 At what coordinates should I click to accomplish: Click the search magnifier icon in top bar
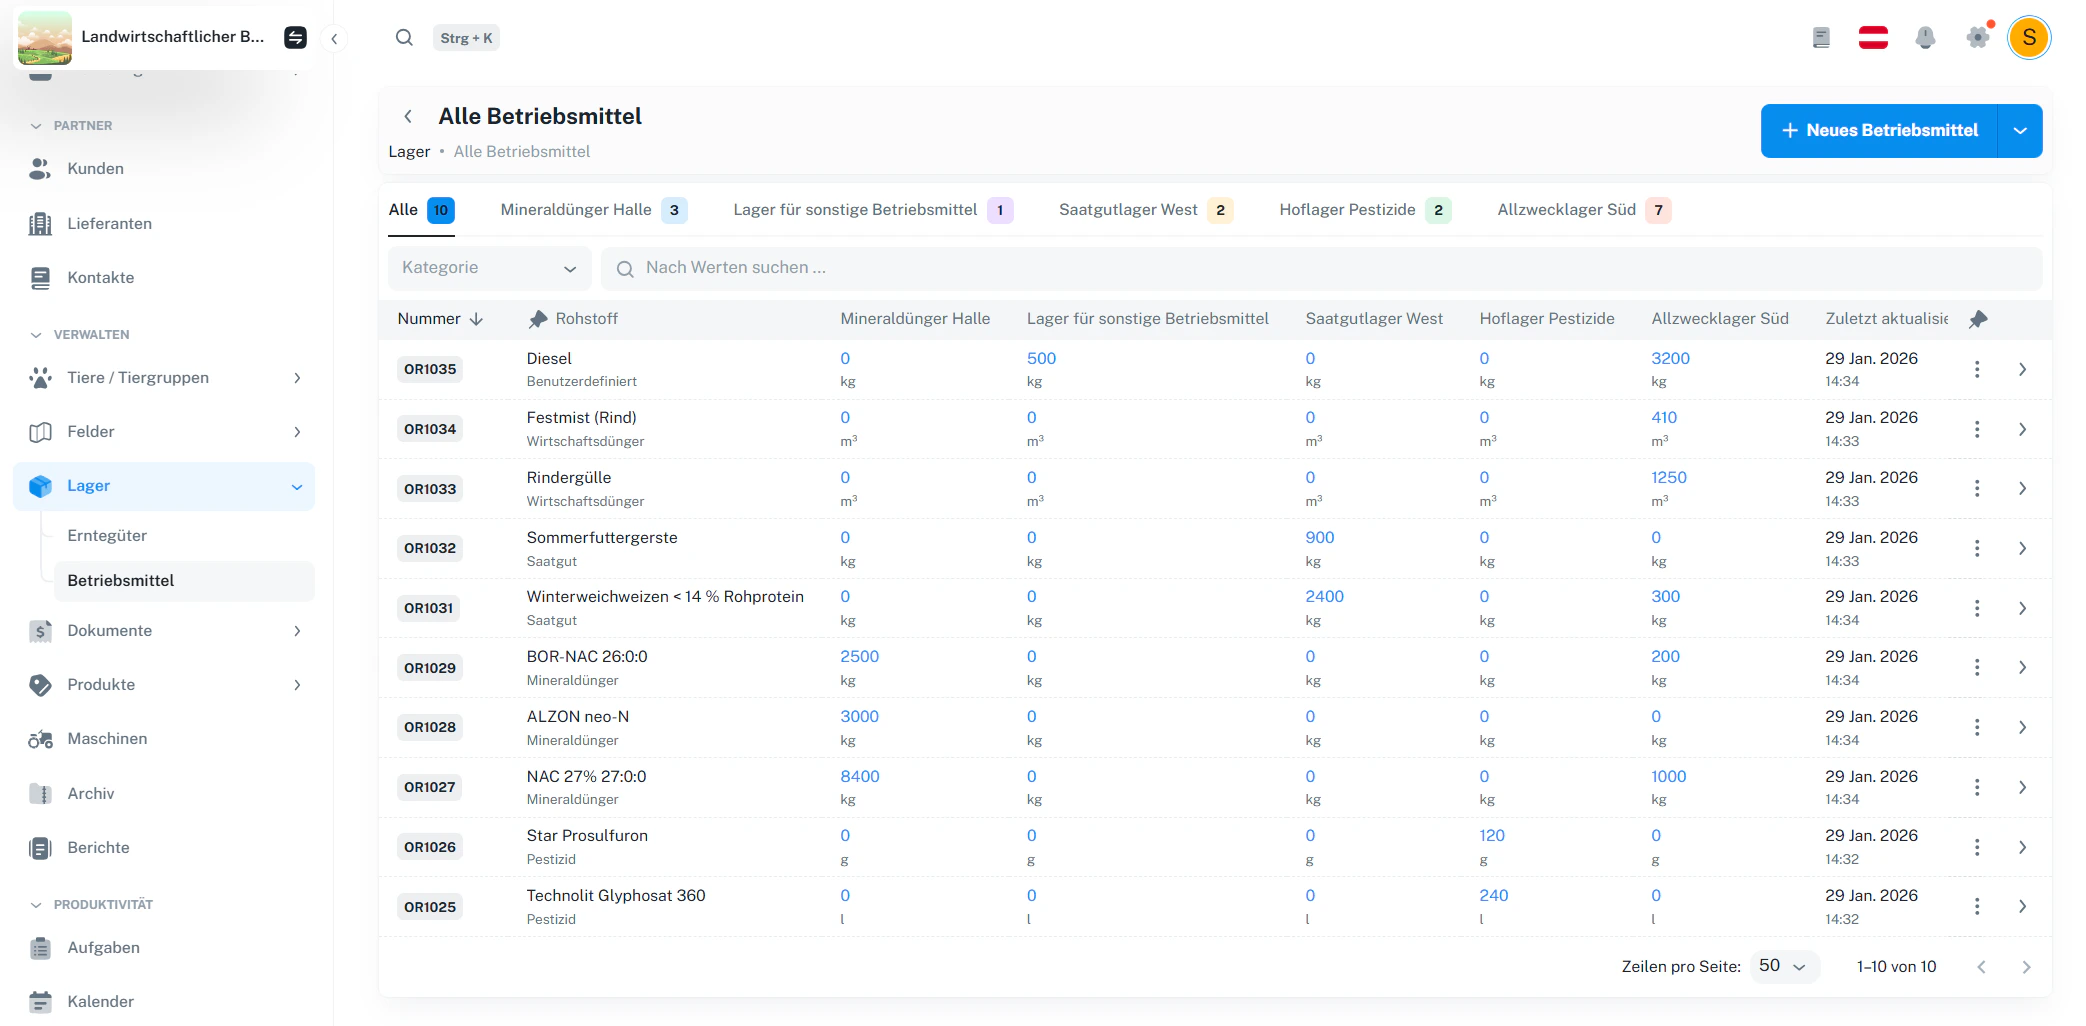point(404,38)
